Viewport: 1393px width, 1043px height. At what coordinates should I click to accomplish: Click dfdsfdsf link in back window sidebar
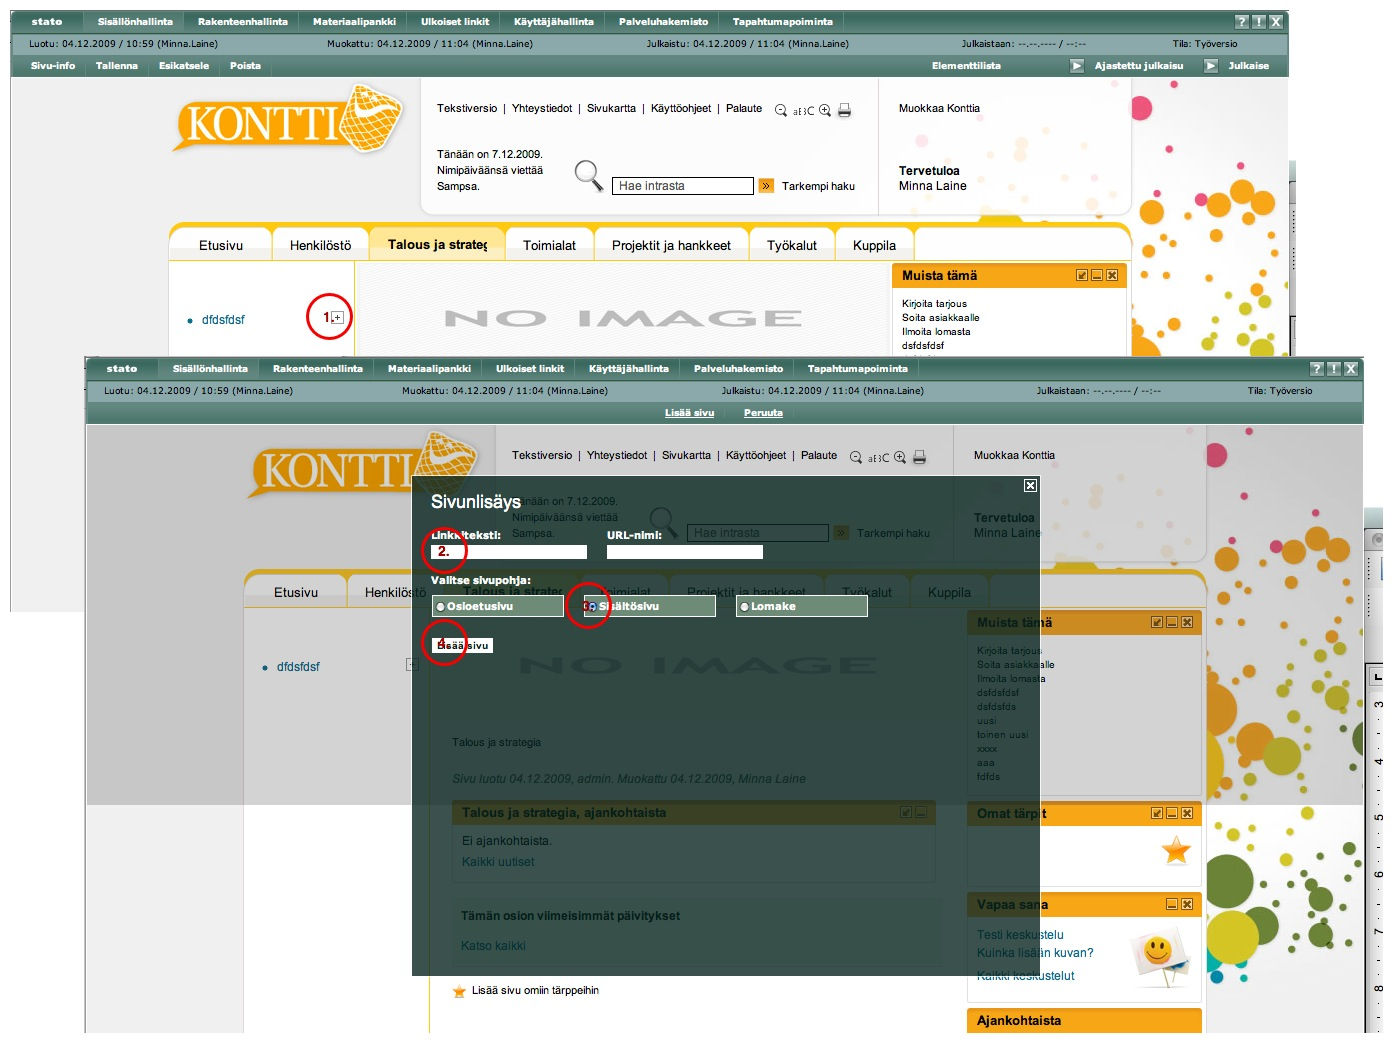(223, 320)
